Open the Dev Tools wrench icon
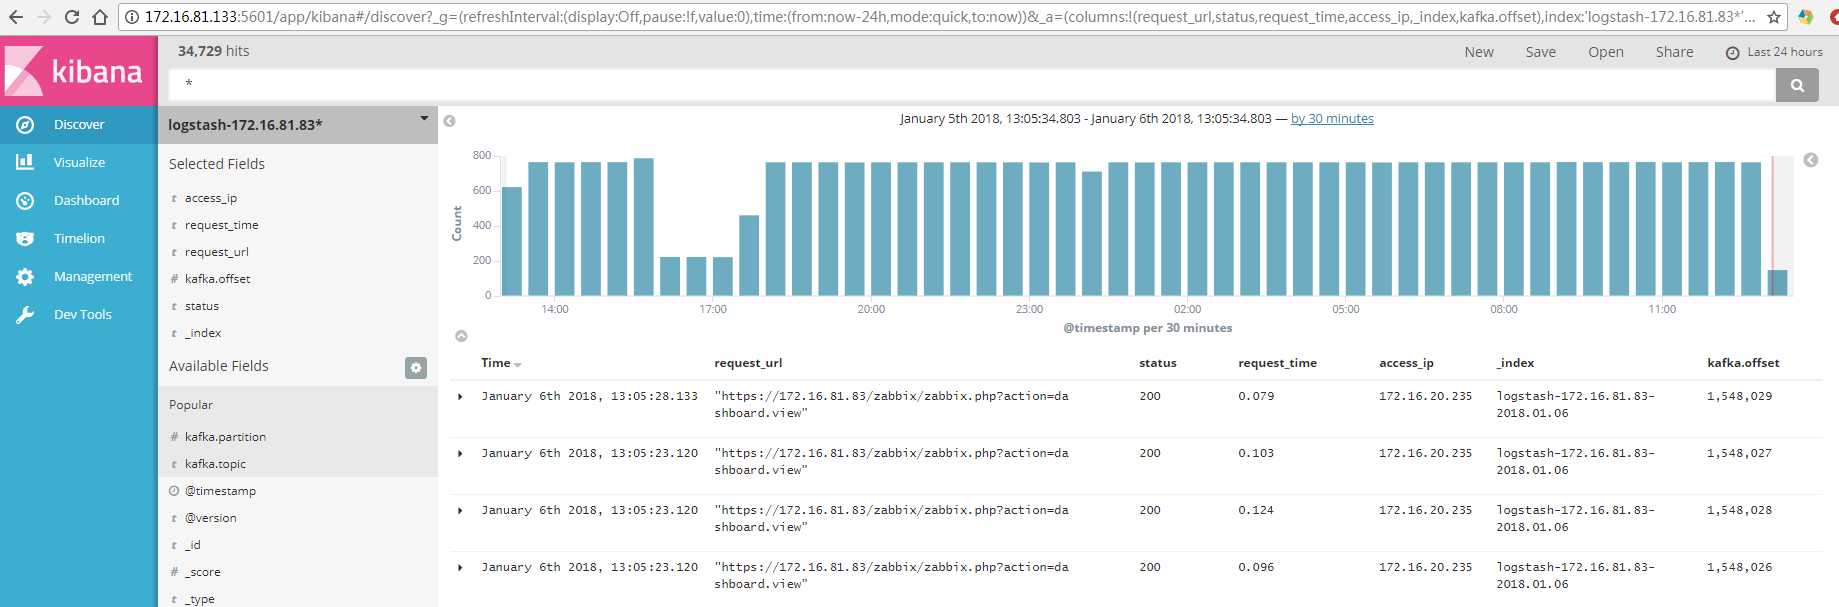The image size is (1839, 607). pyautogui.click(x=25, y=314)
